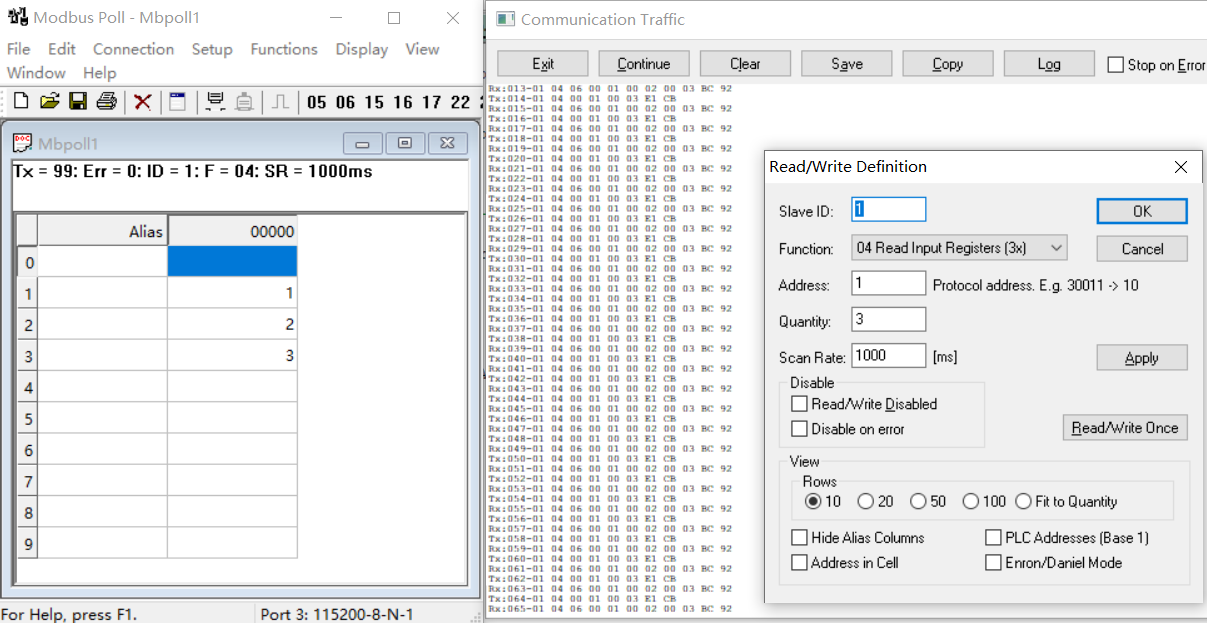The height and width of the screenshot is (623, 1207).
Task: Select the 100 rows radio button
Action: click(x=971, y=501)
